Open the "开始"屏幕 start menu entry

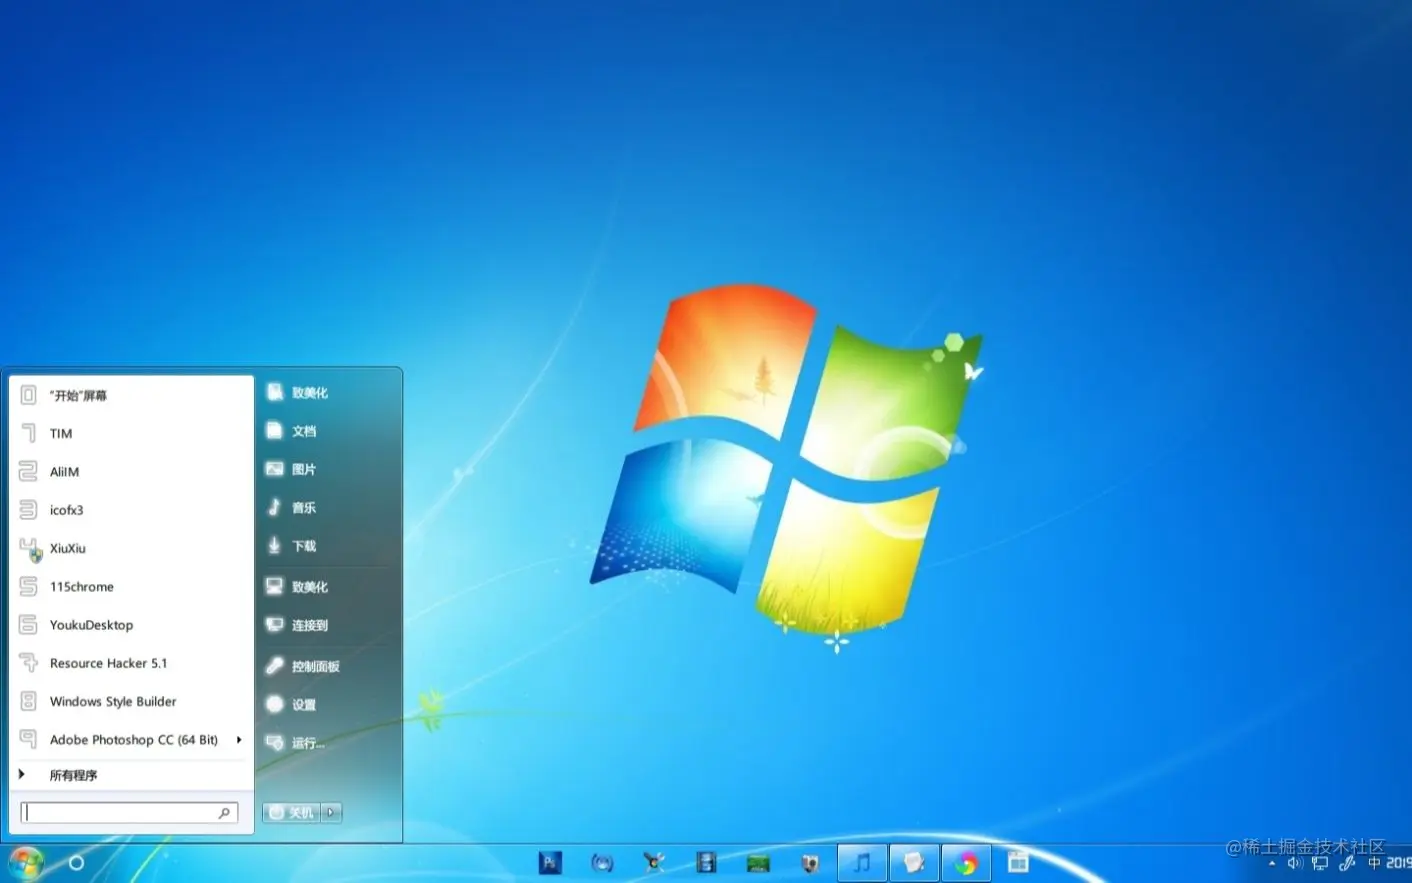(131, 395)
